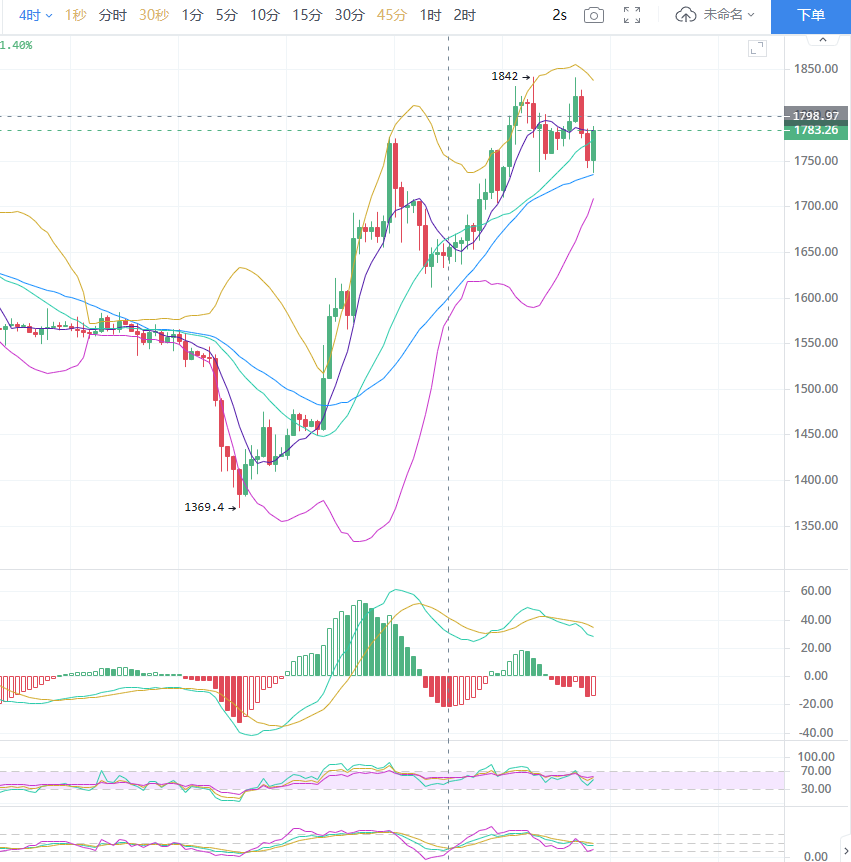This screenshot has width=851, height=862.
Task: Switch chart to 1时 interval
Action: click(x=430, y=15)
